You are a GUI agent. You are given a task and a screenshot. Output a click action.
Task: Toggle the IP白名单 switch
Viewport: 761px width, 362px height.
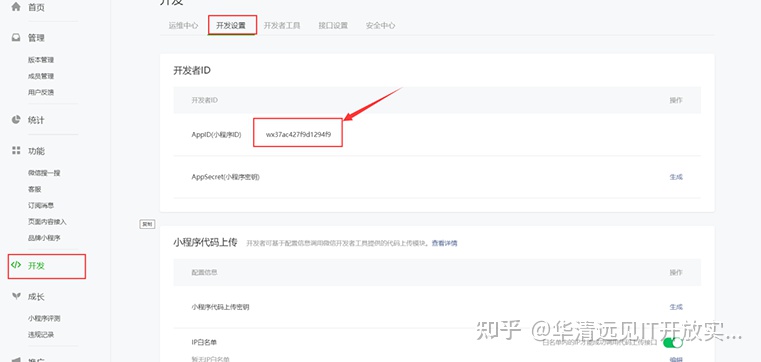coord(672,343)
